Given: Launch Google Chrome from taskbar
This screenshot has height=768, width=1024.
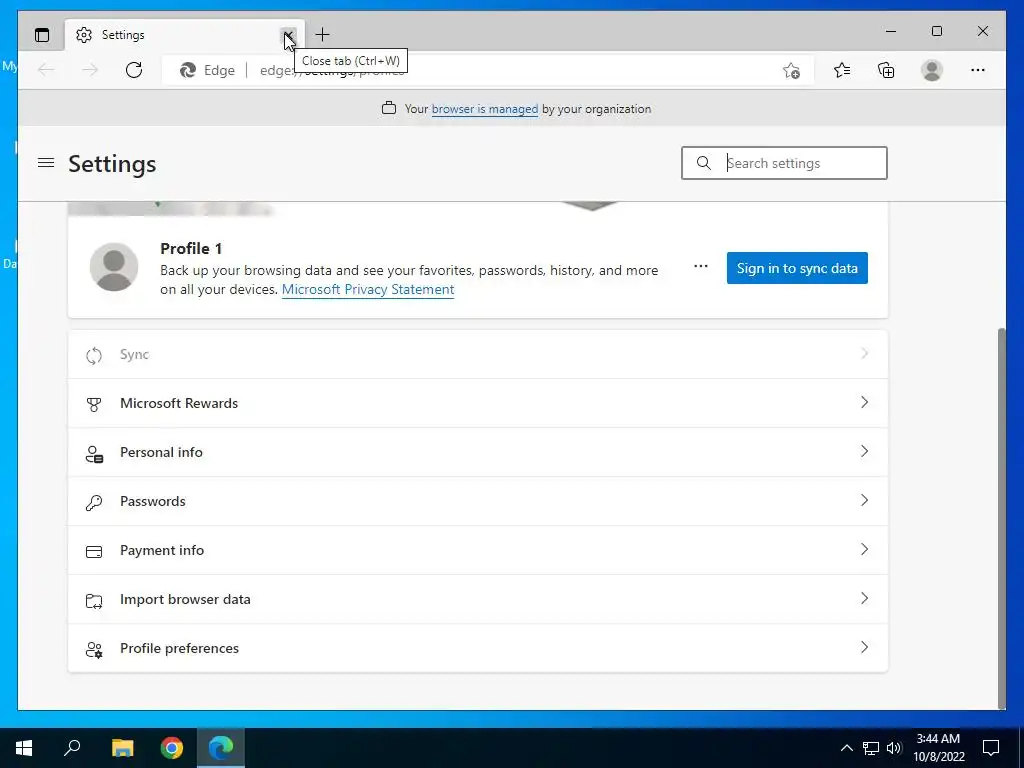Looking at the screenshot, I should point(172,748).
